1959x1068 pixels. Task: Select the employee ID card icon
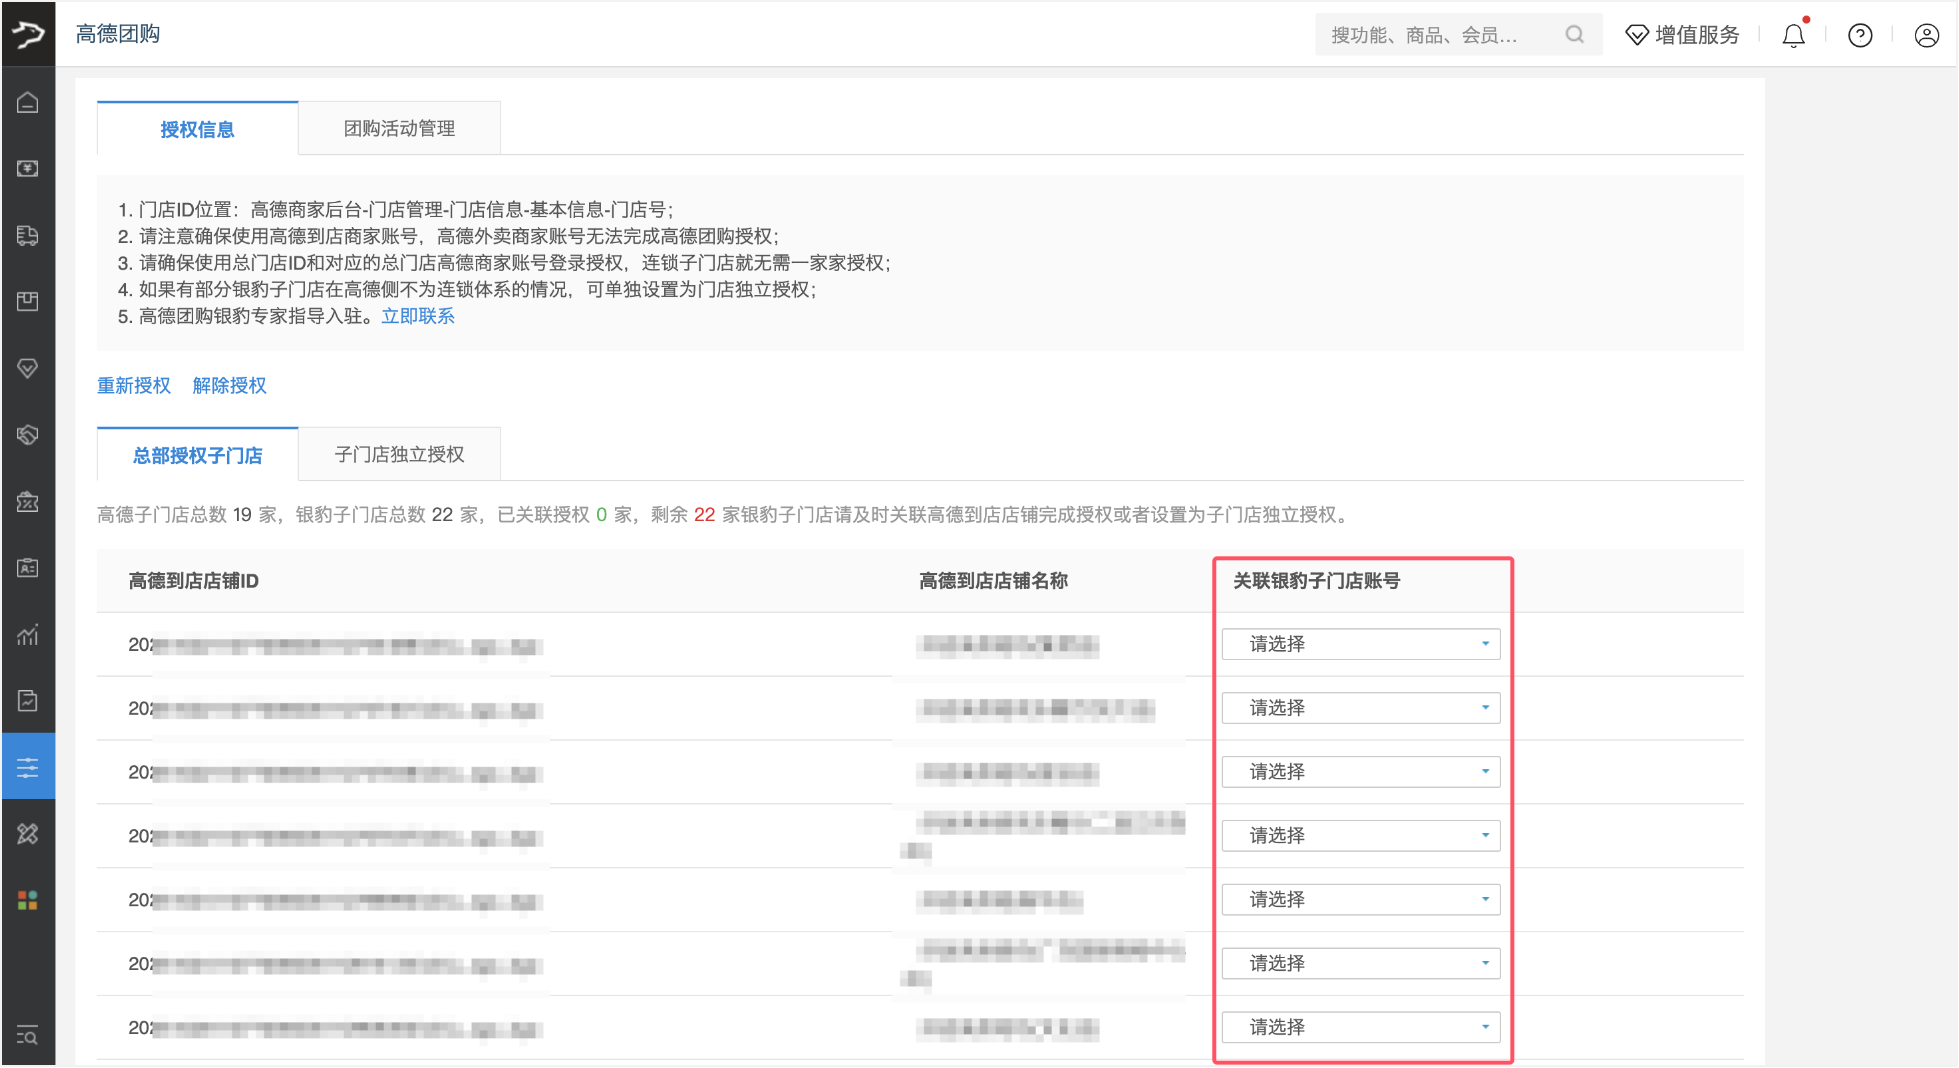coord(28,567)
